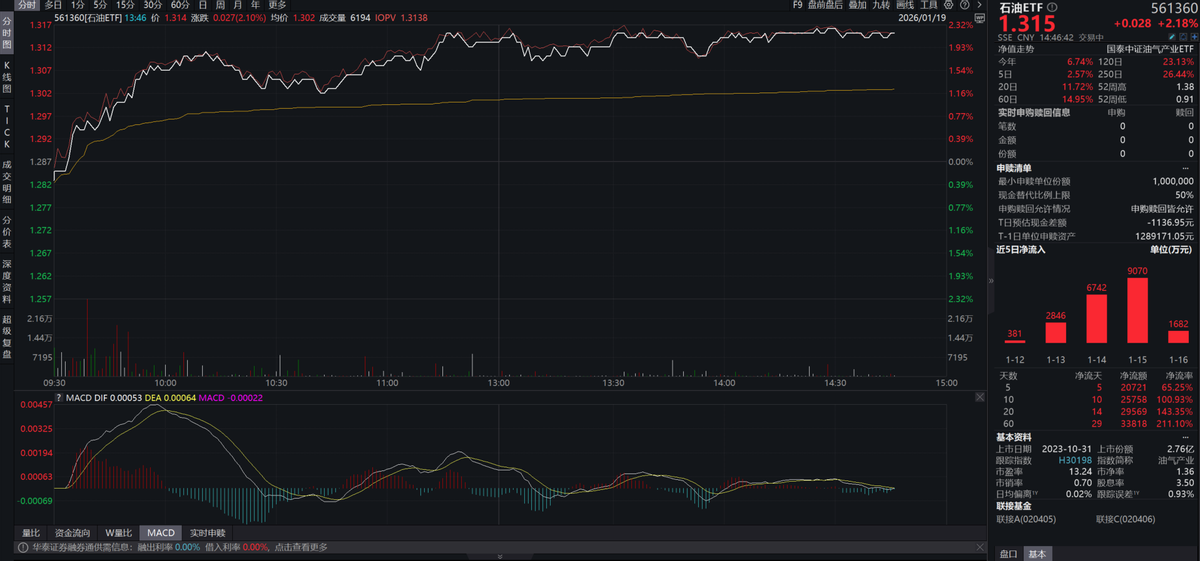Switch to the 资金流向 indicator tab
This screenshot has height=561, width=1200.
[75, 533]
